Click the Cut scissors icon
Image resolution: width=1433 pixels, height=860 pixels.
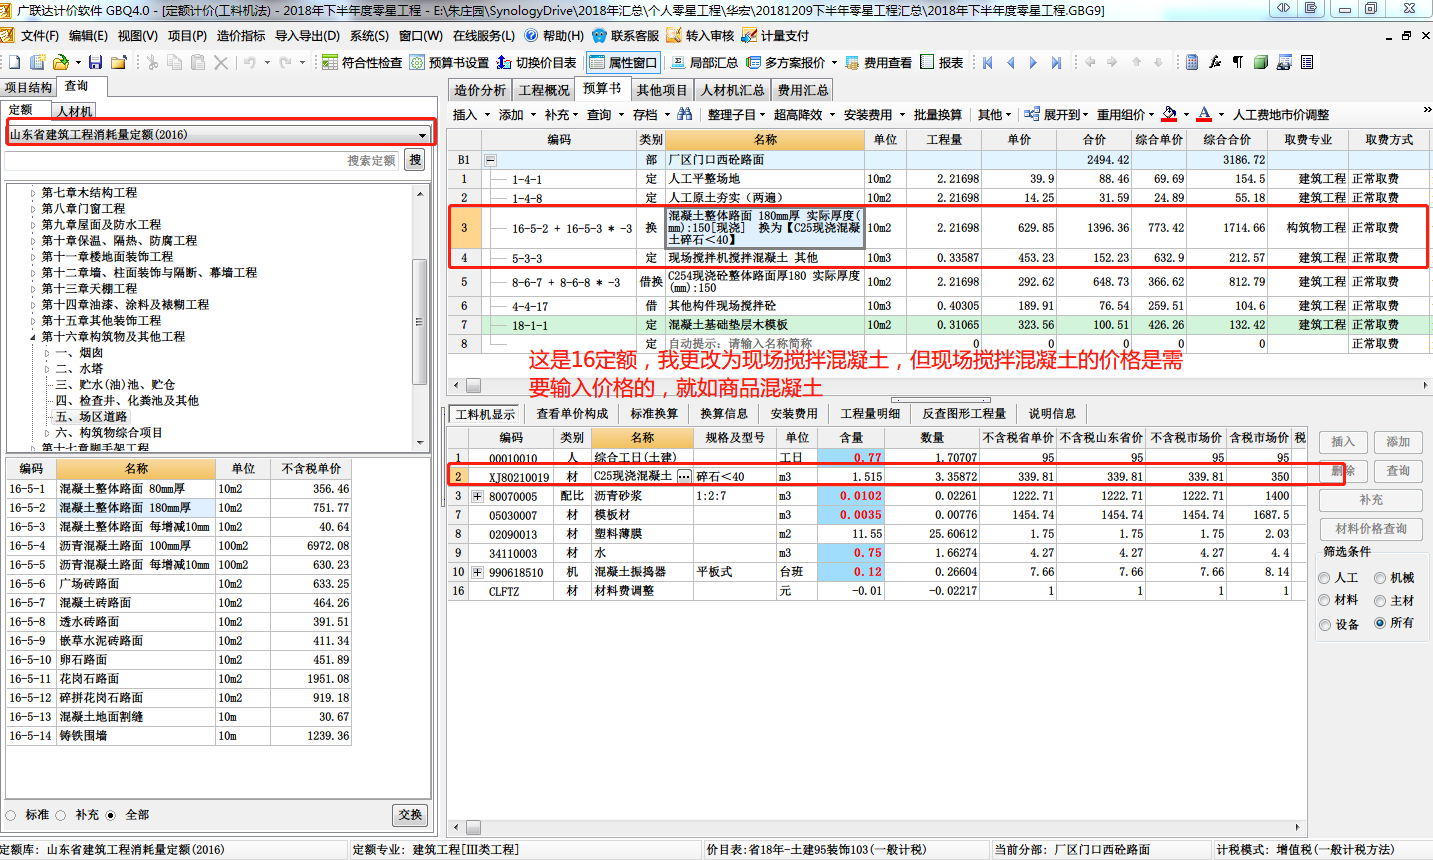[152, 62]
